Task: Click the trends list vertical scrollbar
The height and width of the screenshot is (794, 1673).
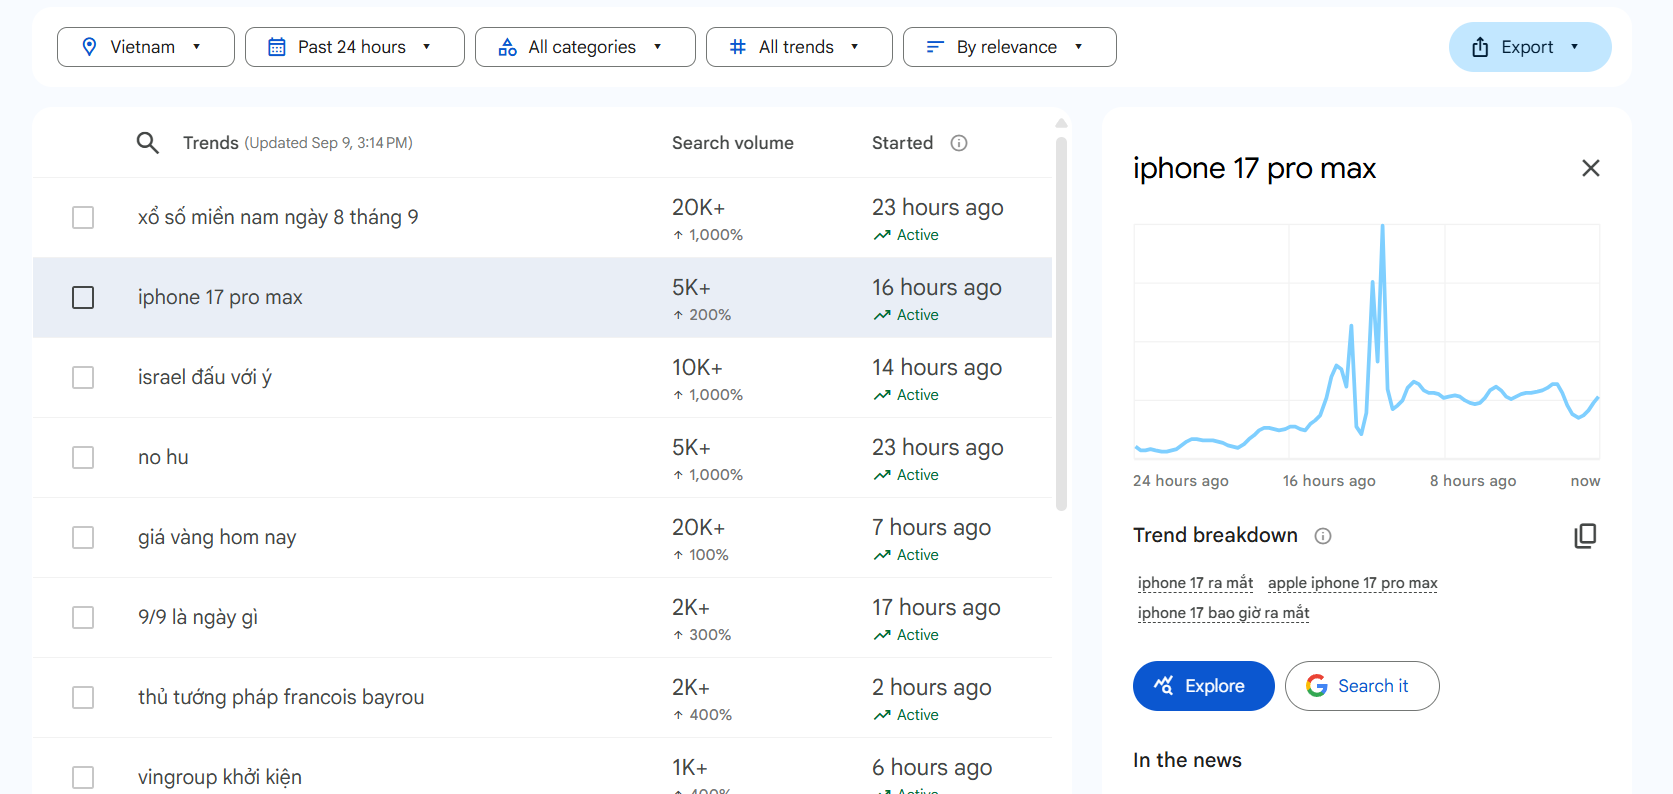Action: (1061, 323)
